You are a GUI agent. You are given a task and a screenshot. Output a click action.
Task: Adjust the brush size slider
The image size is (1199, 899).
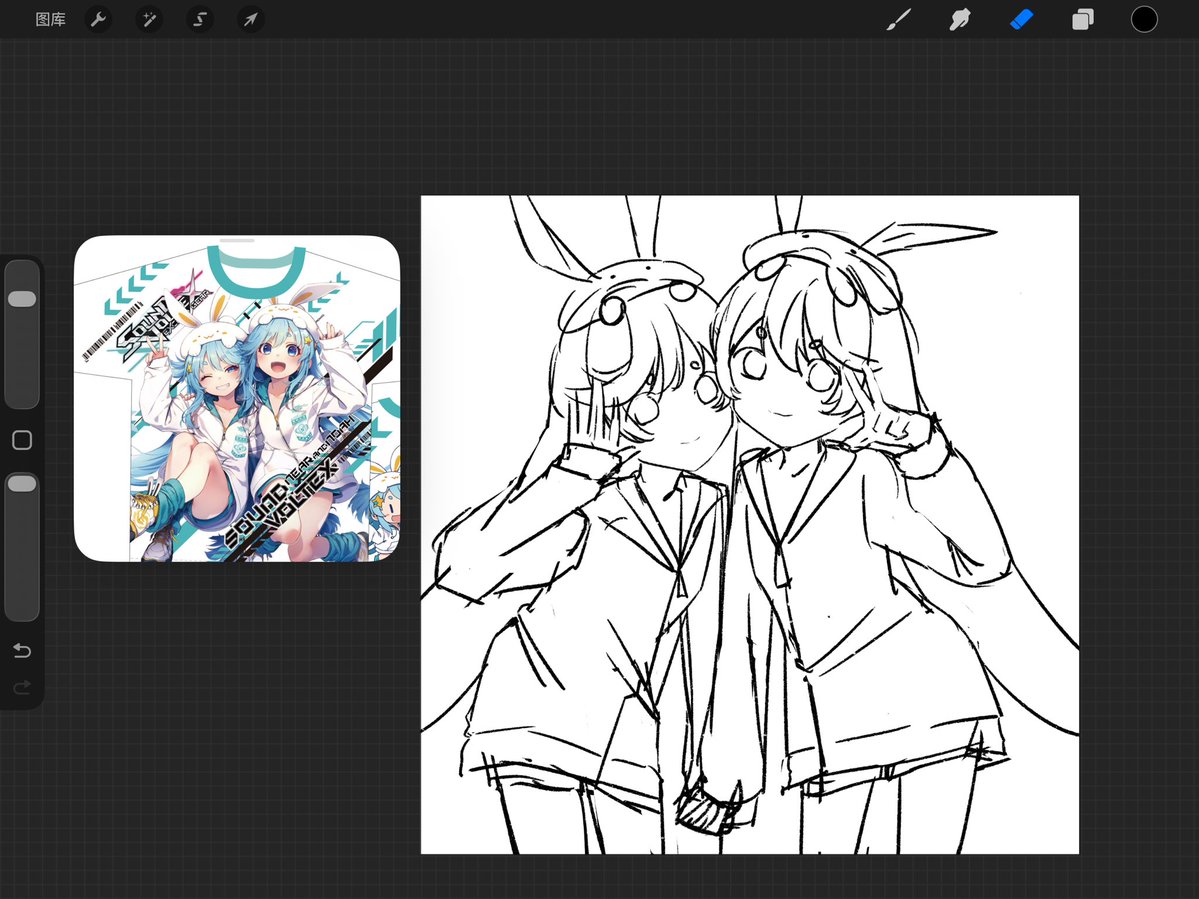tap(22, 335)
